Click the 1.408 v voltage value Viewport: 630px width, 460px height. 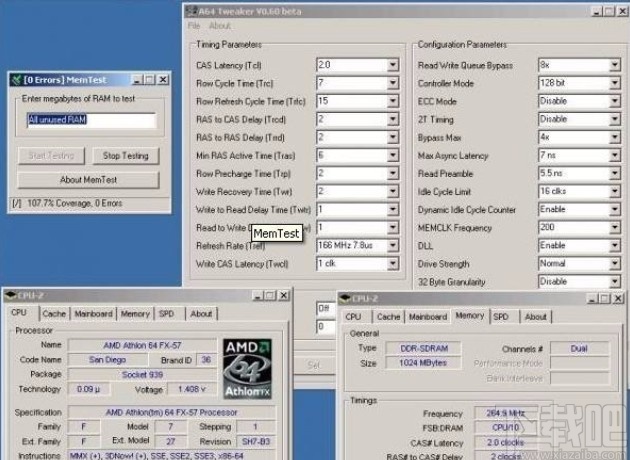pos(192,389)
